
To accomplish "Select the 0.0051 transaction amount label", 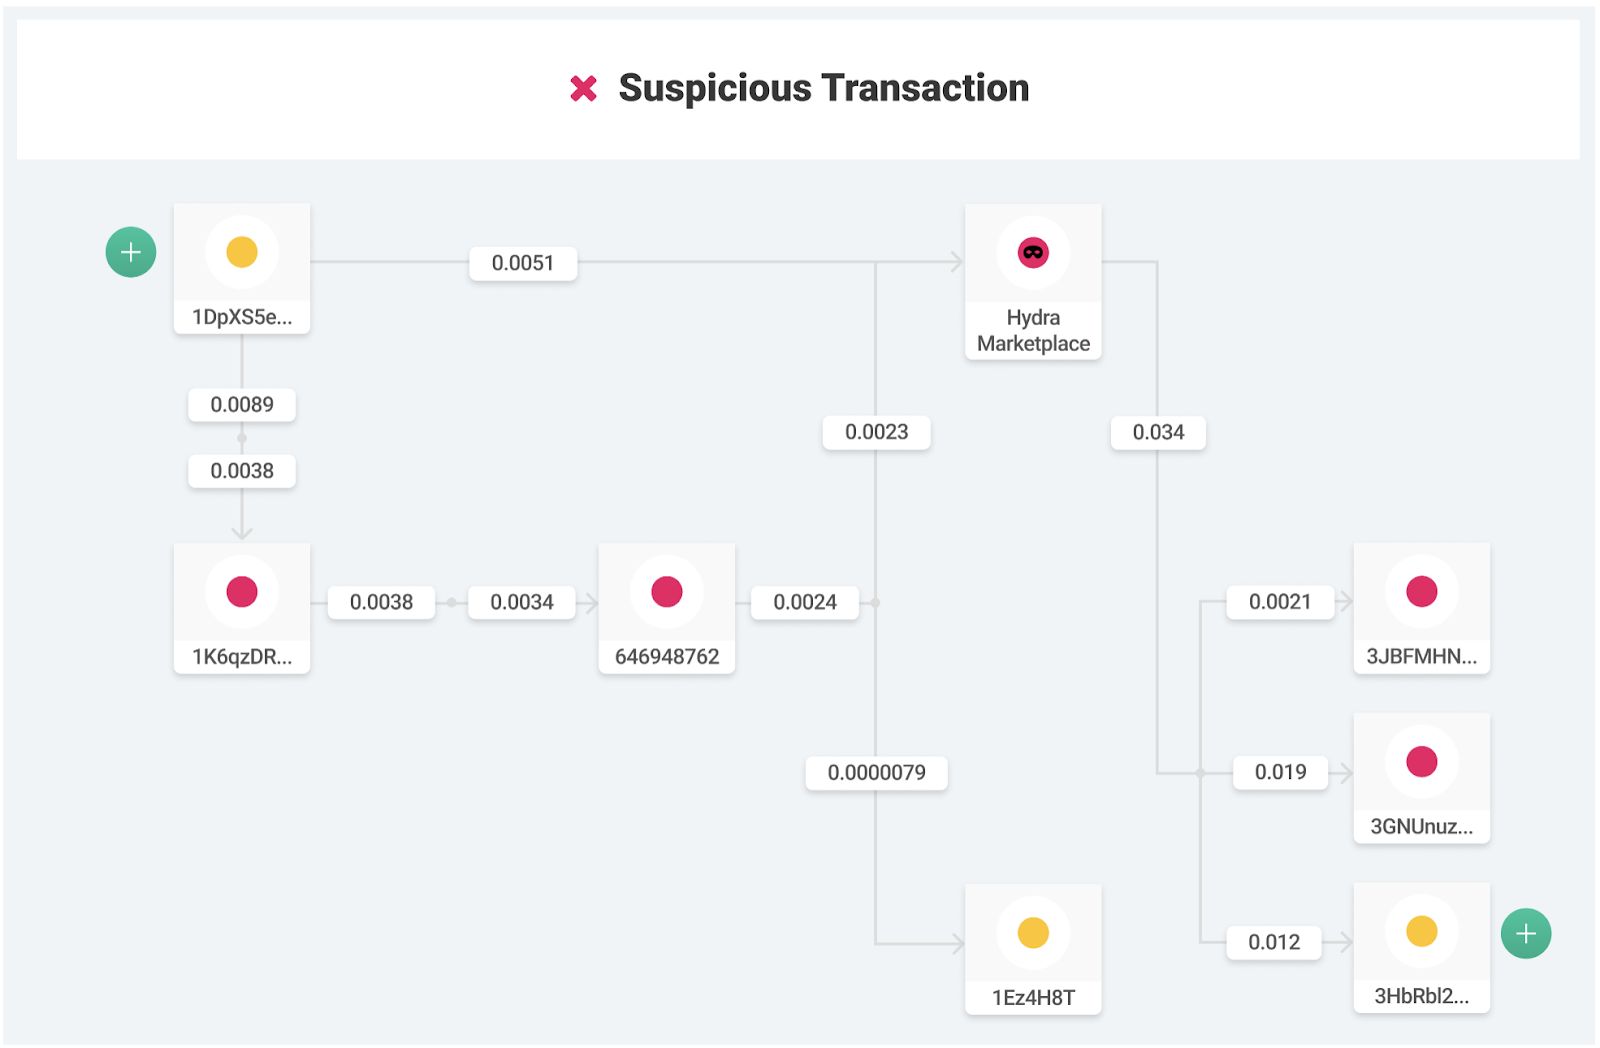I will click(523, 263).
